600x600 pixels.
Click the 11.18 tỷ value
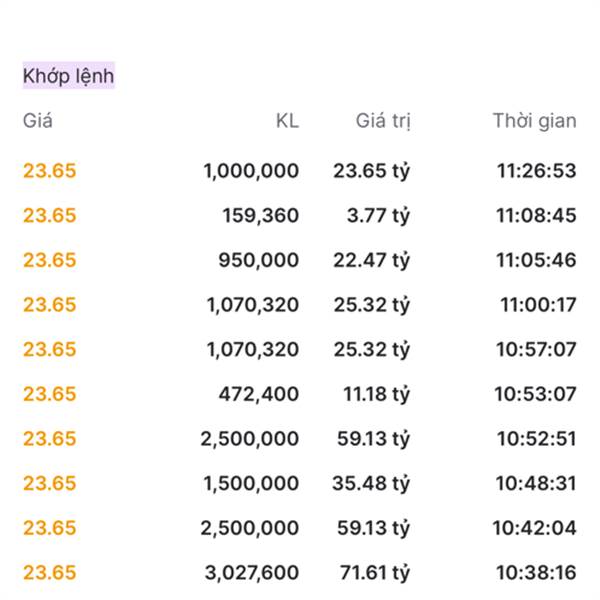pos(376,394)
